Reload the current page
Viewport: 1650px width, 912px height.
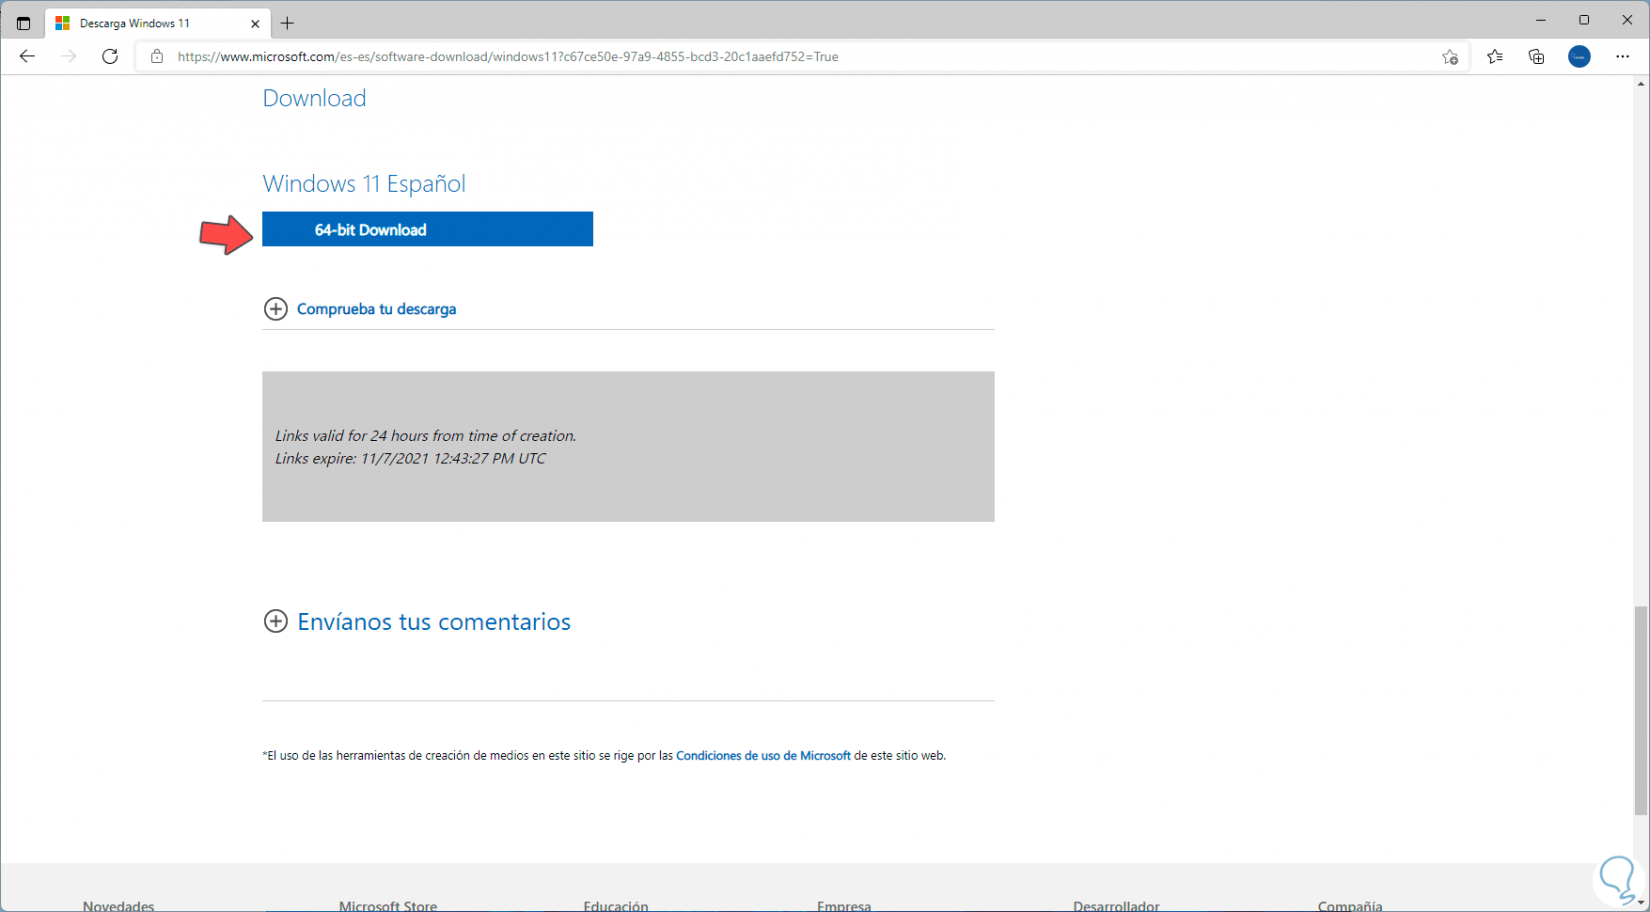tap(110, 56)
